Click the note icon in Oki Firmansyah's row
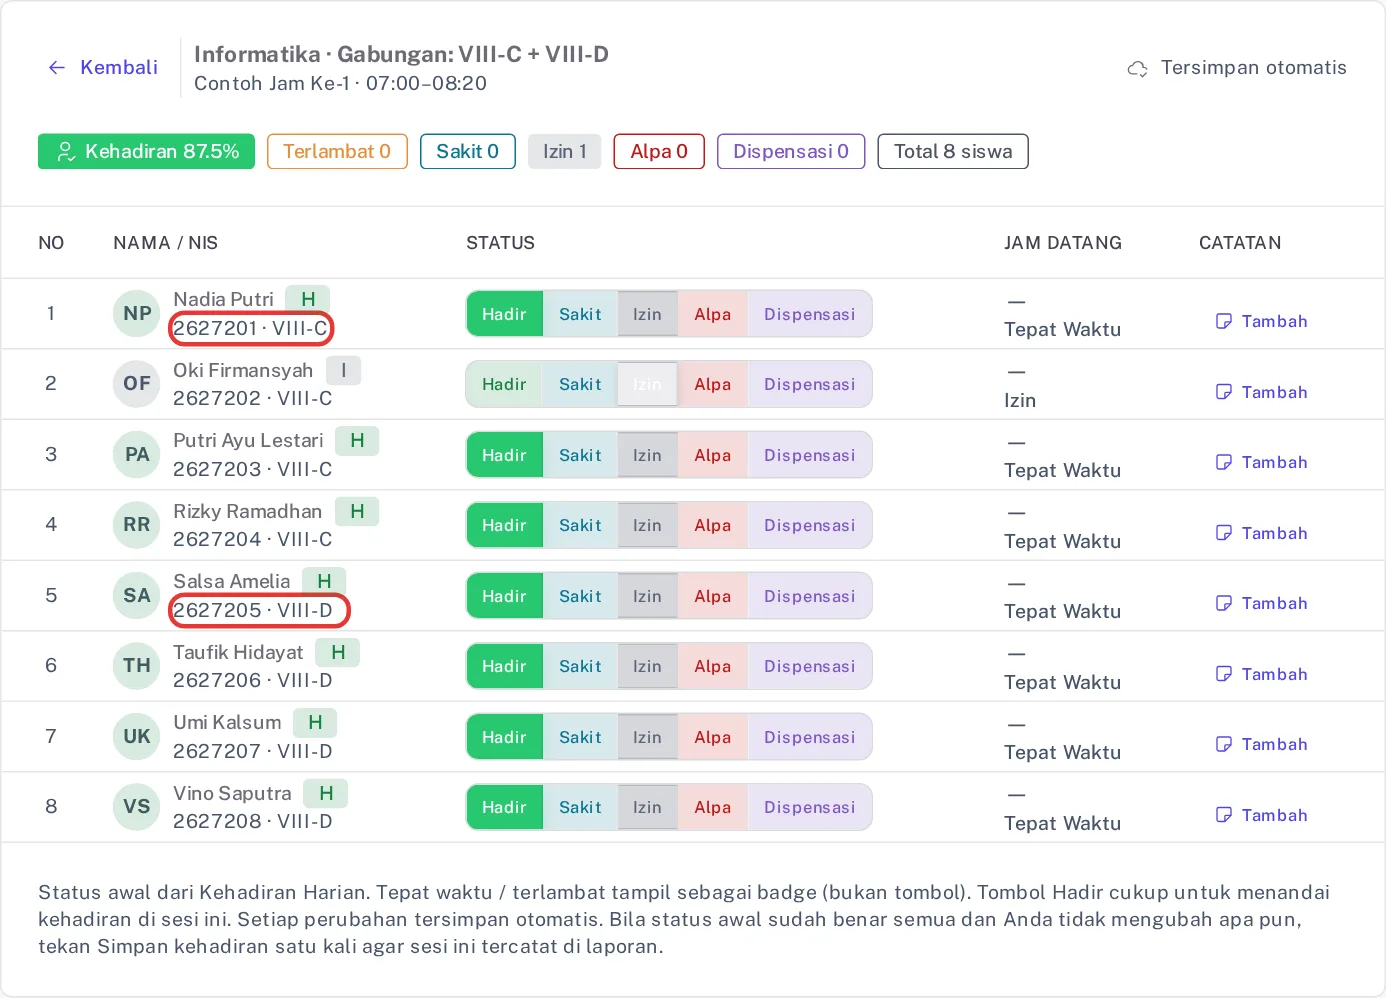 point(1223,392)
